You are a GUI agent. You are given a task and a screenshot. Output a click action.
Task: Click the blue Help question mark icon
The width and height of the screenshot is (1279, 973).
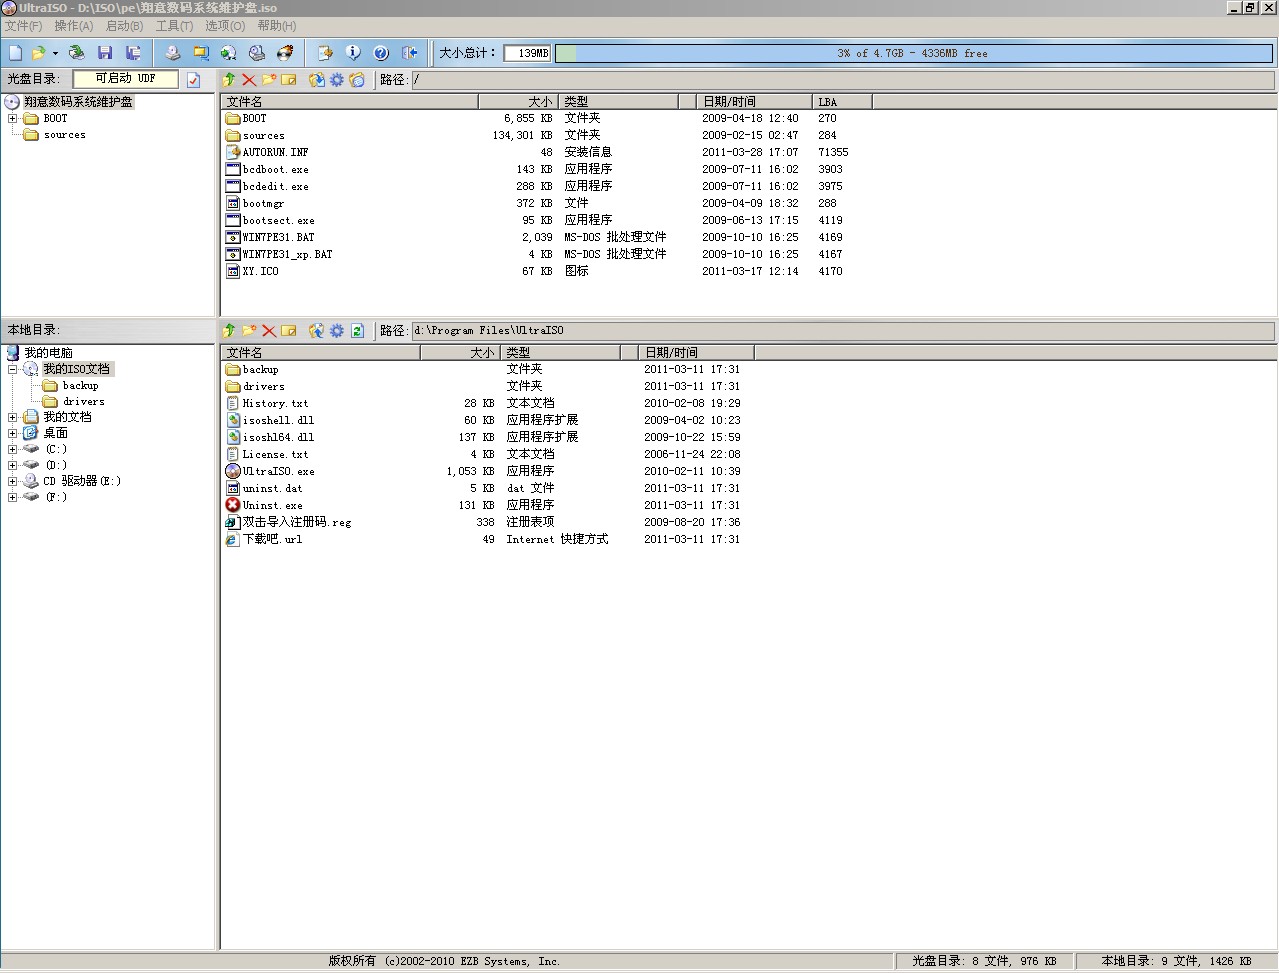tap(381, 53)
